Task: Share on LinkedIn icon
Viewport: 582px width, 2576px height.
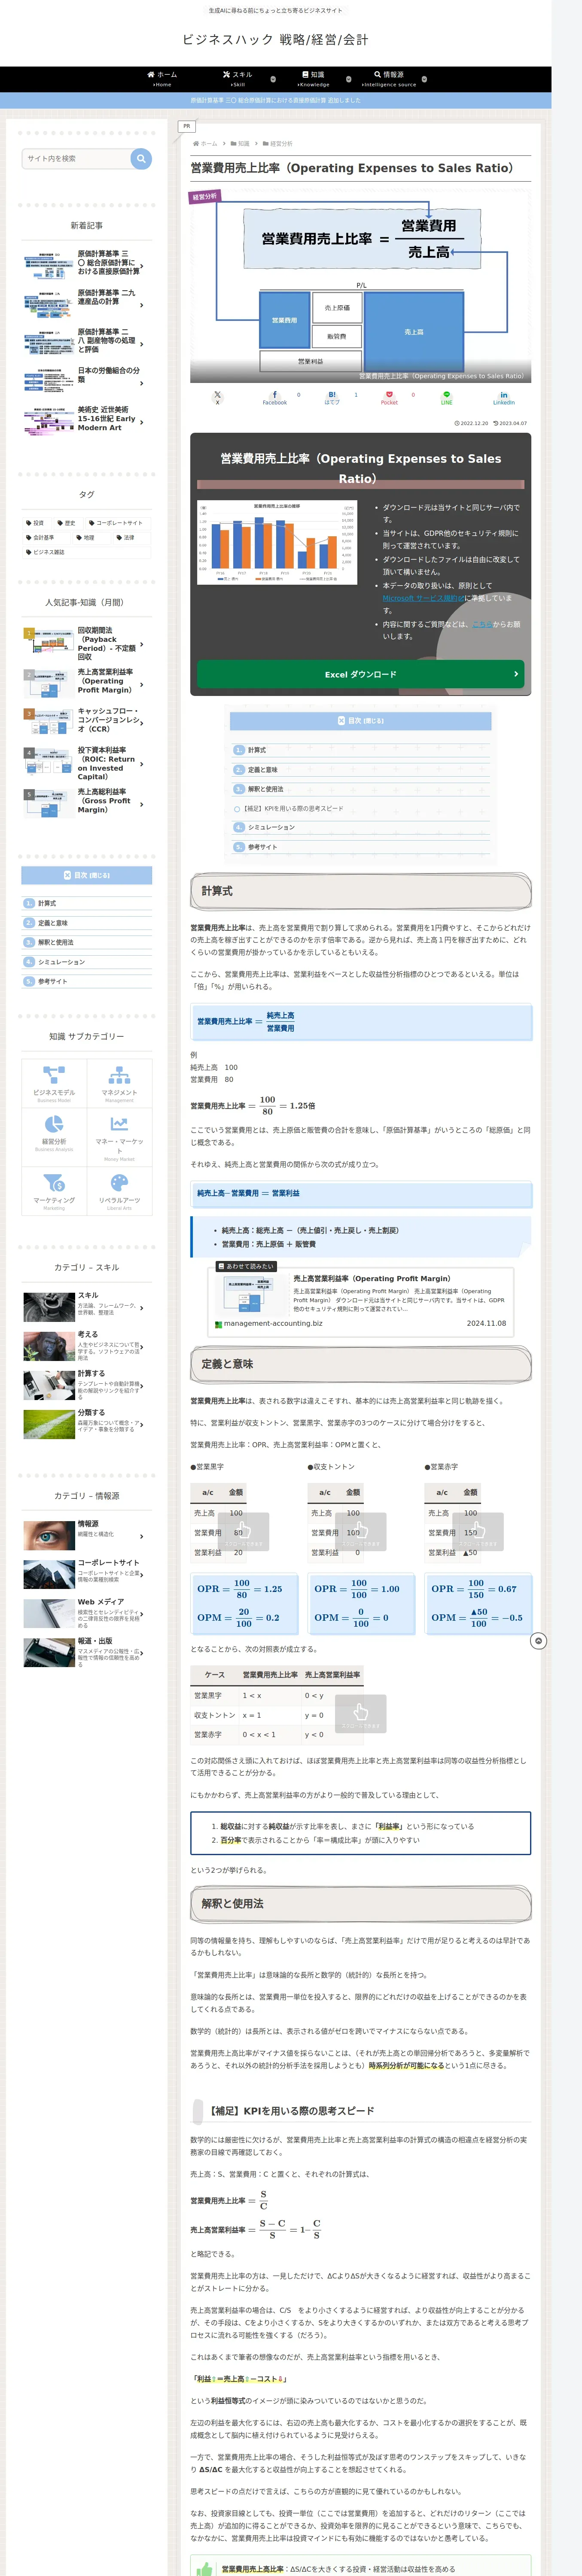Action: [503, 397]
